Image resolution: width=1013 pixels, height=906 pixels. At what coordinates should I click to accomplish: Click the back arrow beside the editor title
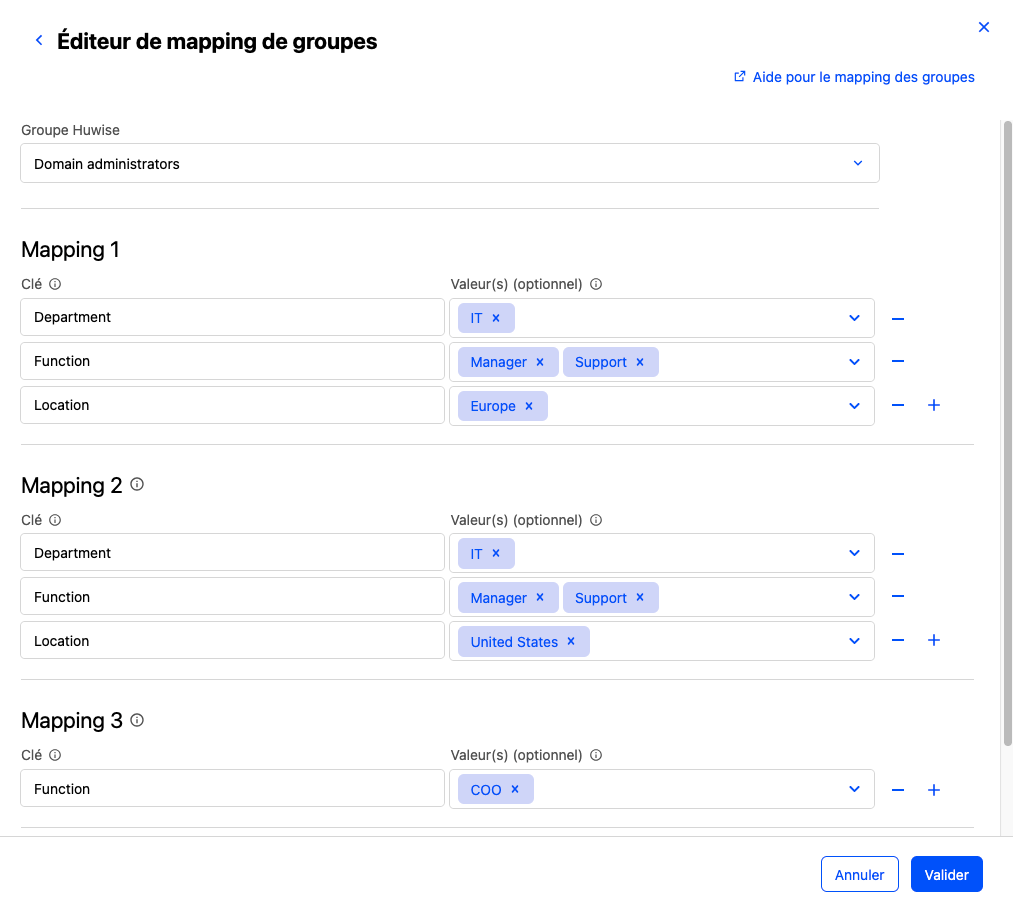pyautogui.click(x=39, y=41)
